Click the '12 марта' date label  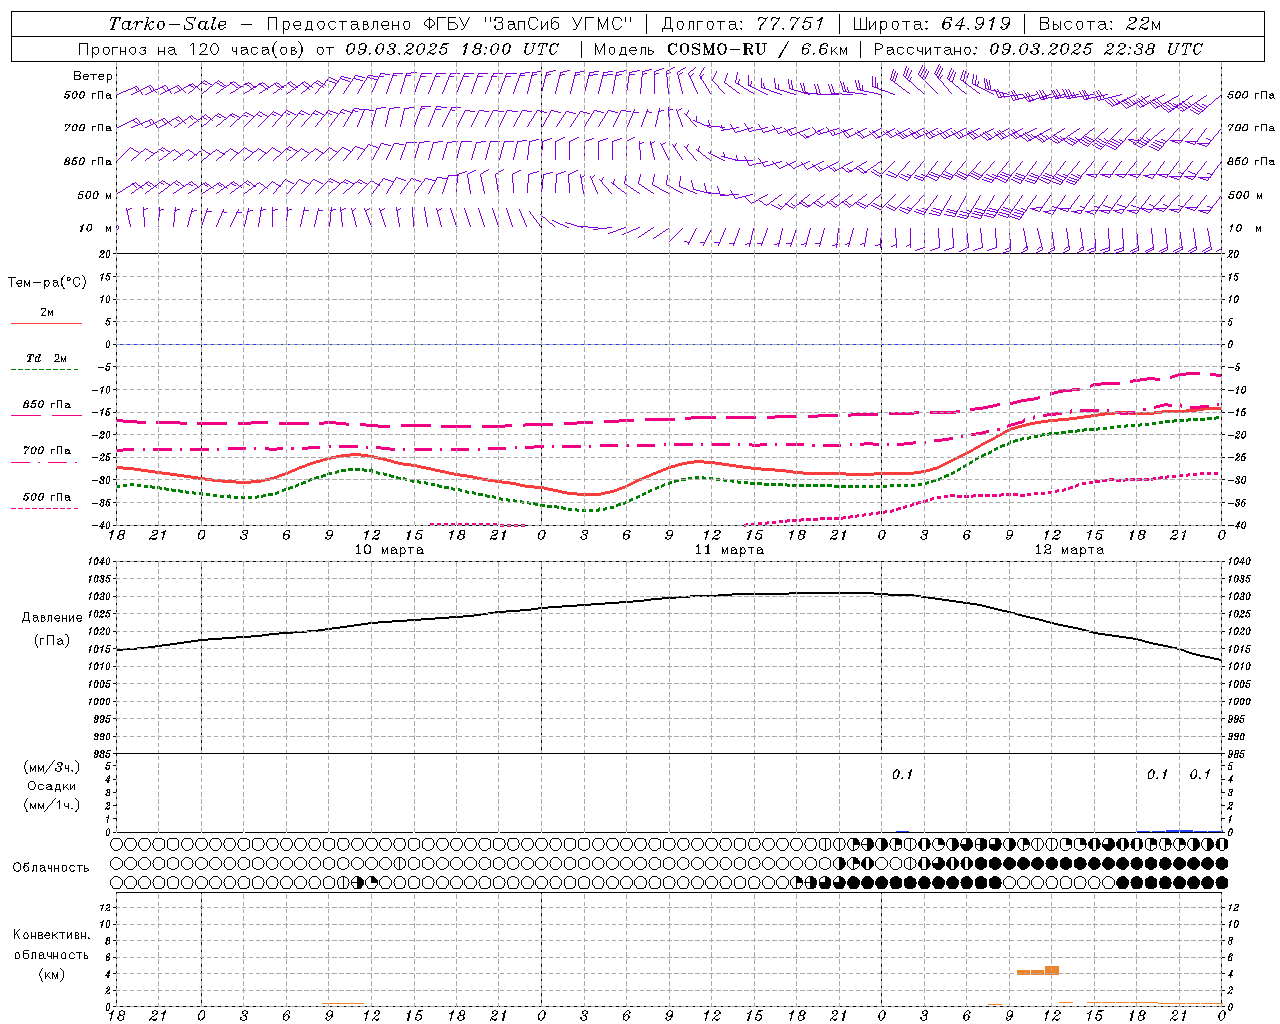click(1069, 550)
